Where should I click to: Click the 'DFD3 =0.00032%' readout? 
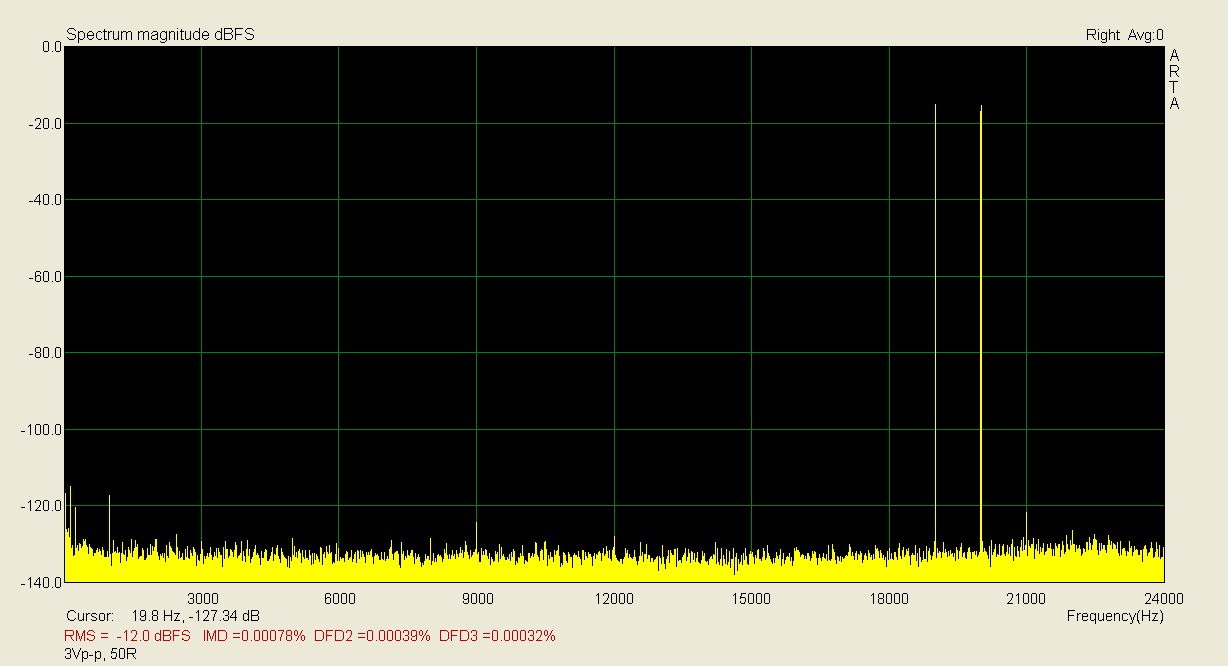[x=497, y=636]
